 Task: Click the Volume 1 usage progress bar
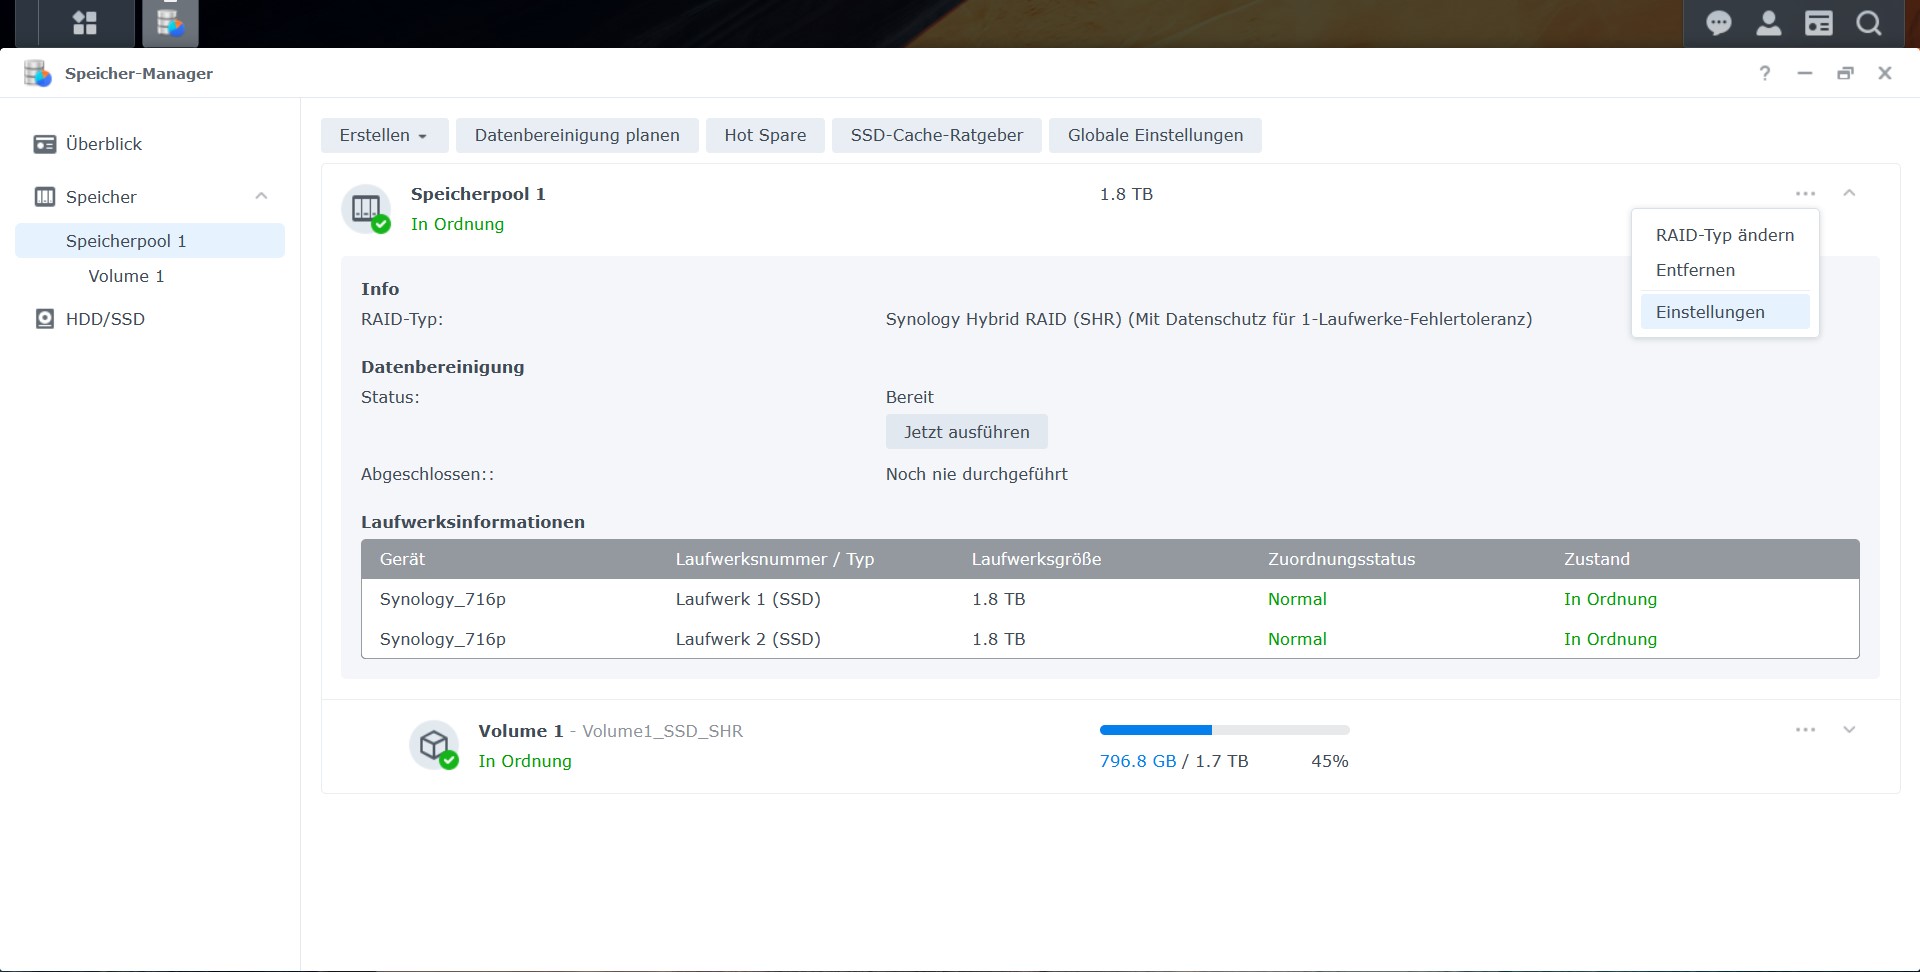pyautogui.click(x=1225, y=730)
